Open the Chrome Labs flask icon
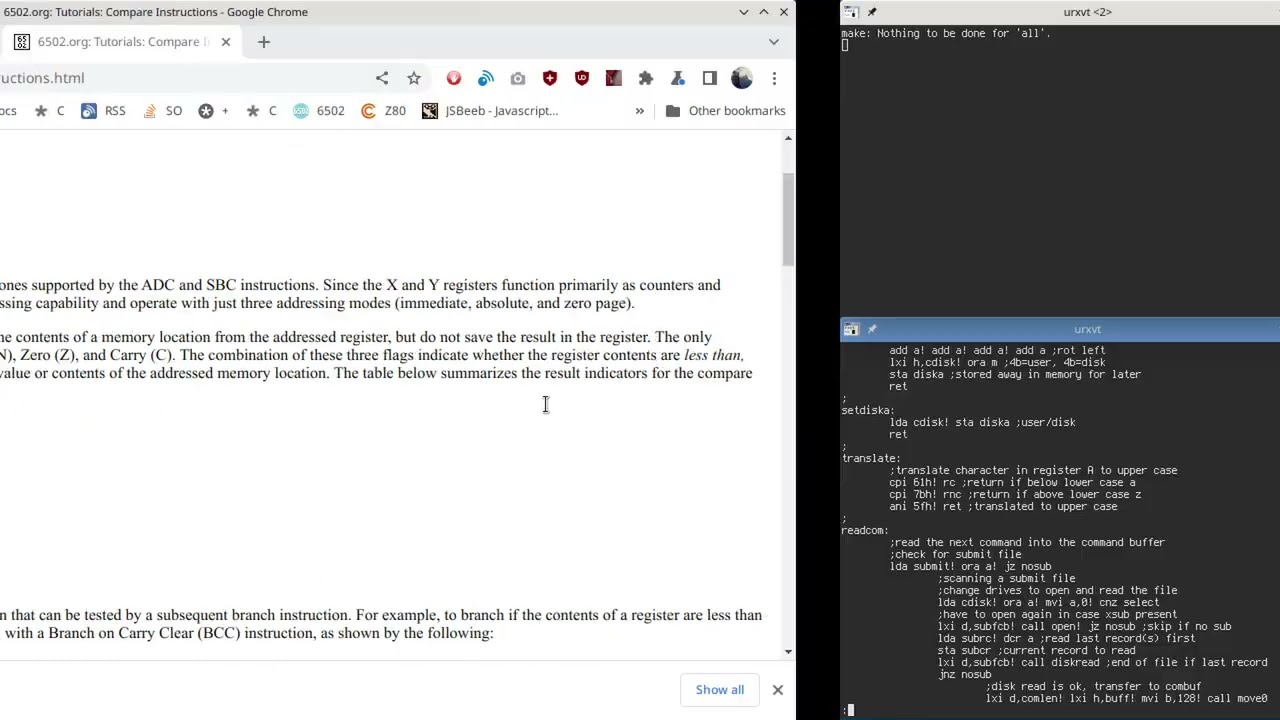 pyautogui.click(x=678, y=78)
